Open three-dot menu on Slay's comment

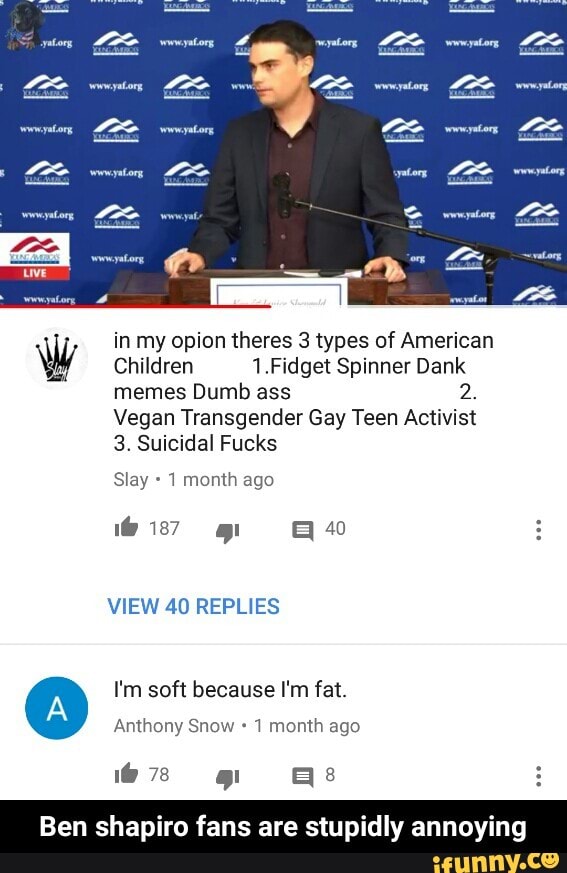(538, 530)
